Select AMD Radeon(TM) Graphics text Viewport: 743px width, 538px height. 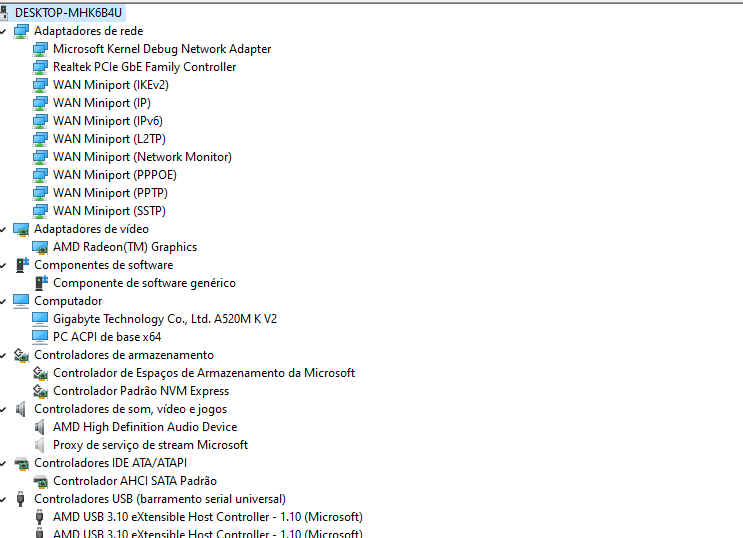click(125, 247)
